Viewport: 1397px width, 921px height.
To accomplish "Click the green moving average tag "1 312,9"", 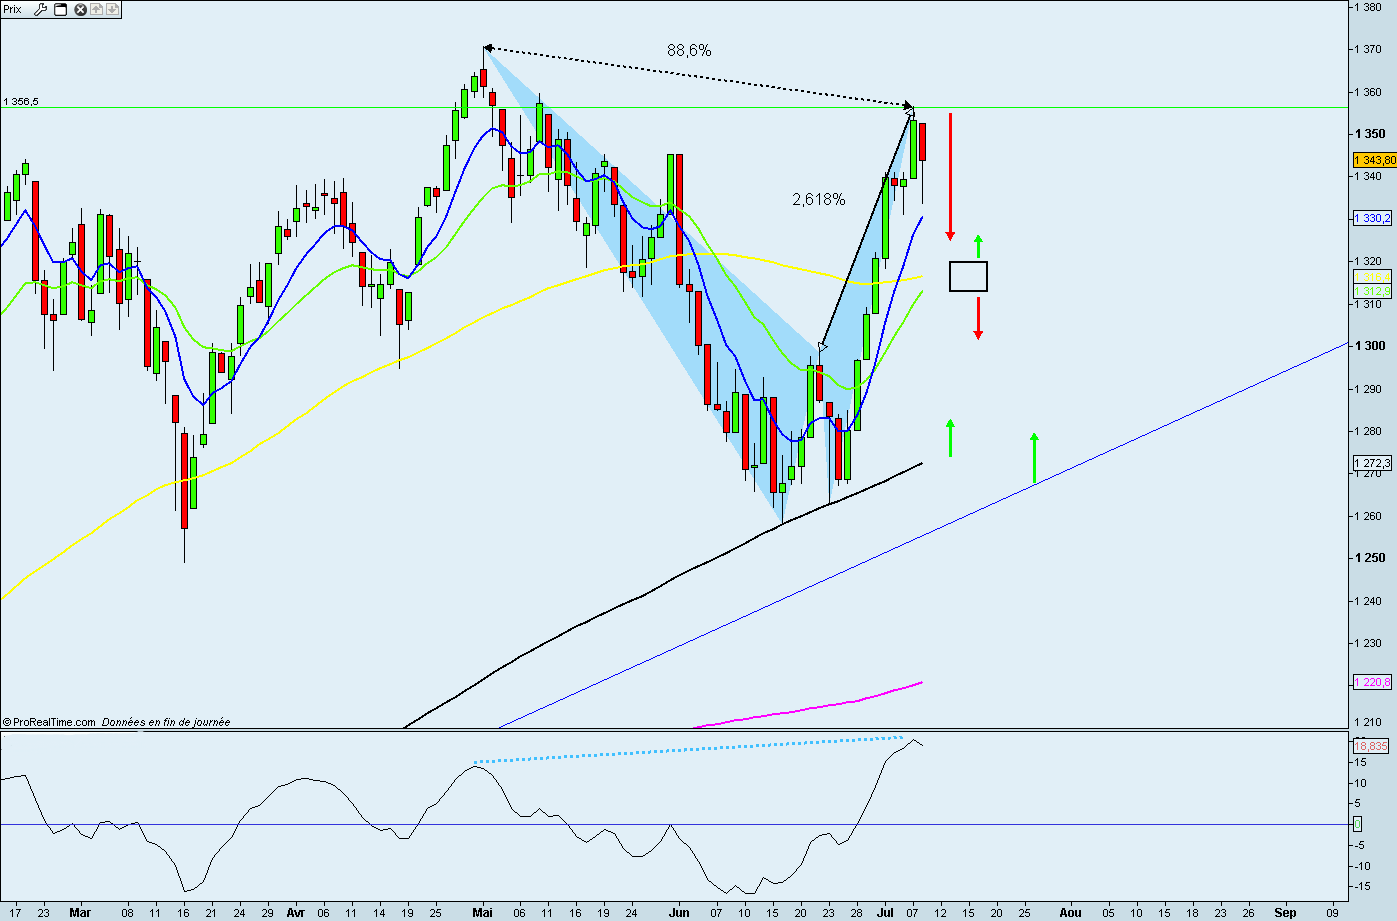I will pos(1372,291).
